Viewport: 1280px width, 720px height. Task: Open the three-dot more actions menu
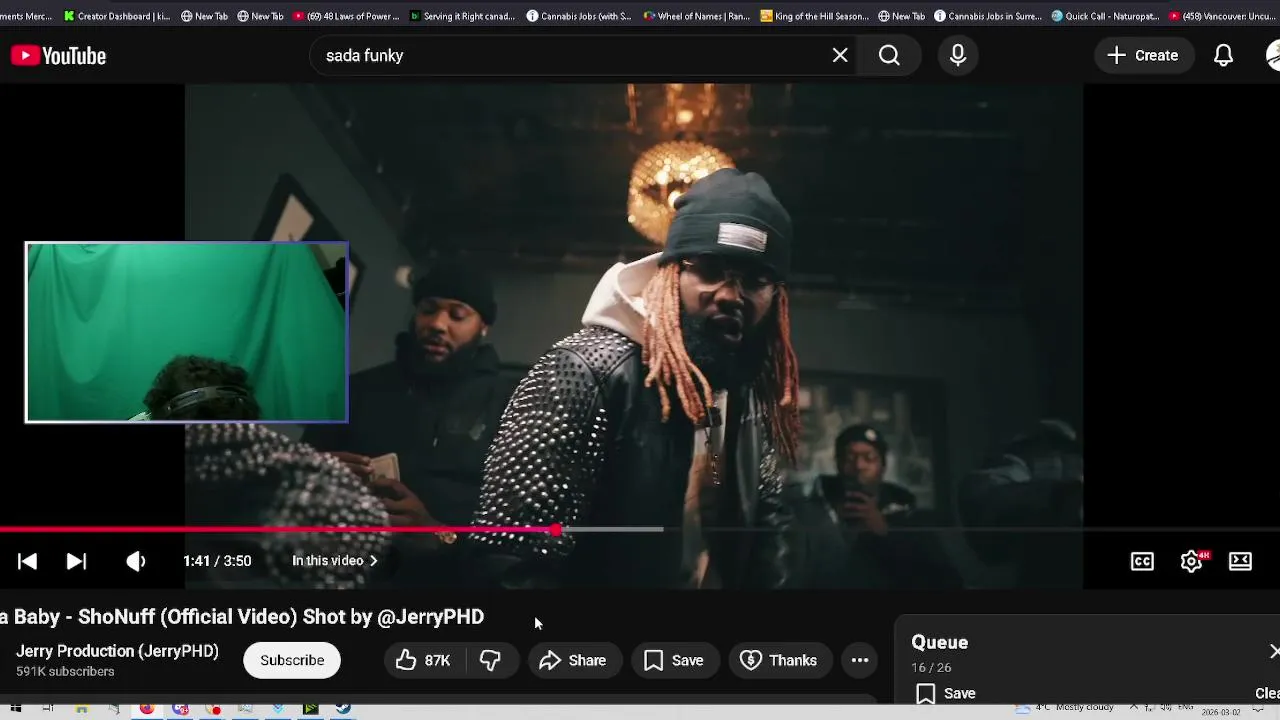[860, 660]
